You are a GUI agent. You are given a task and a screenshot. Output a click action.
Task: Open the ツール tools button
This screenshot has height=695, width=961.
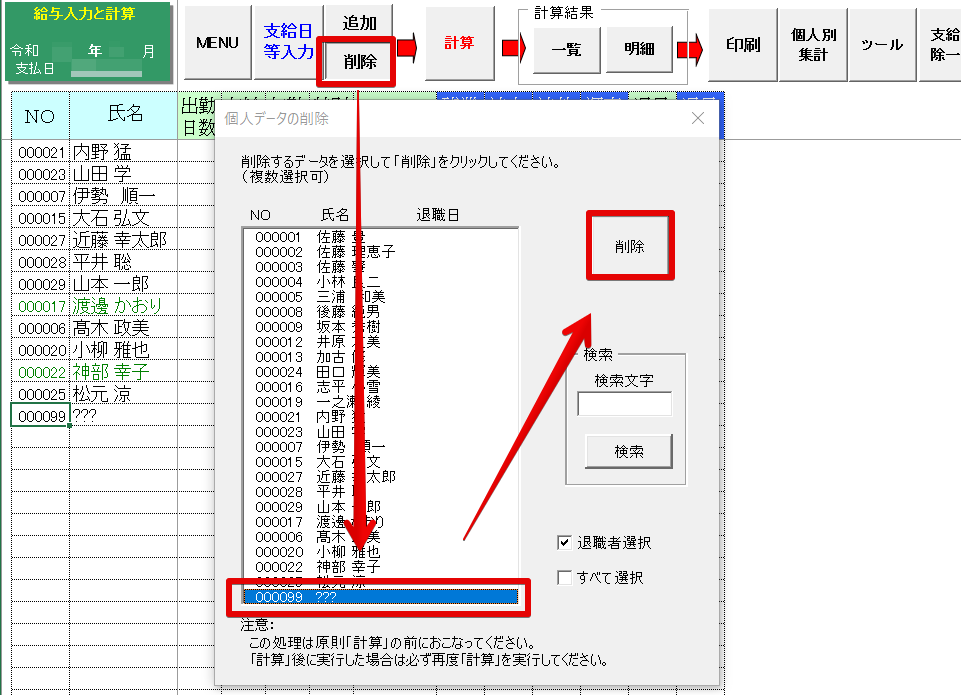tap(881, 45)
